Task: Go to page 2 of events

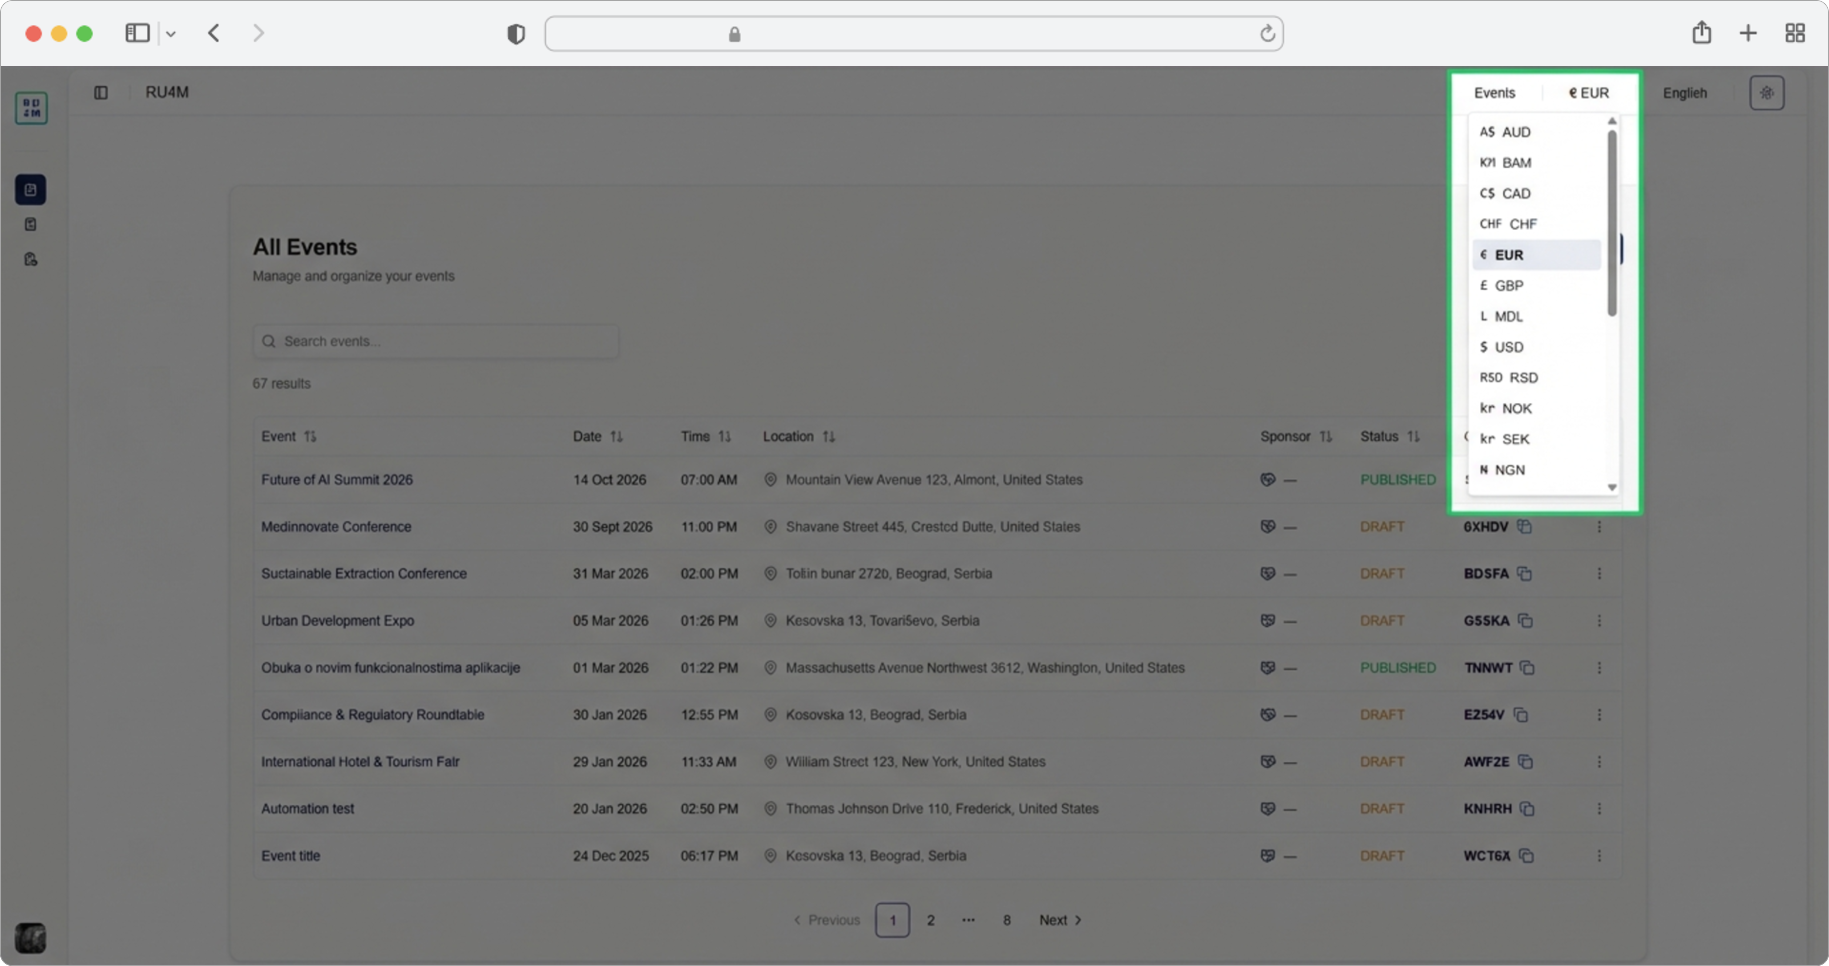Action: [930, 920]
